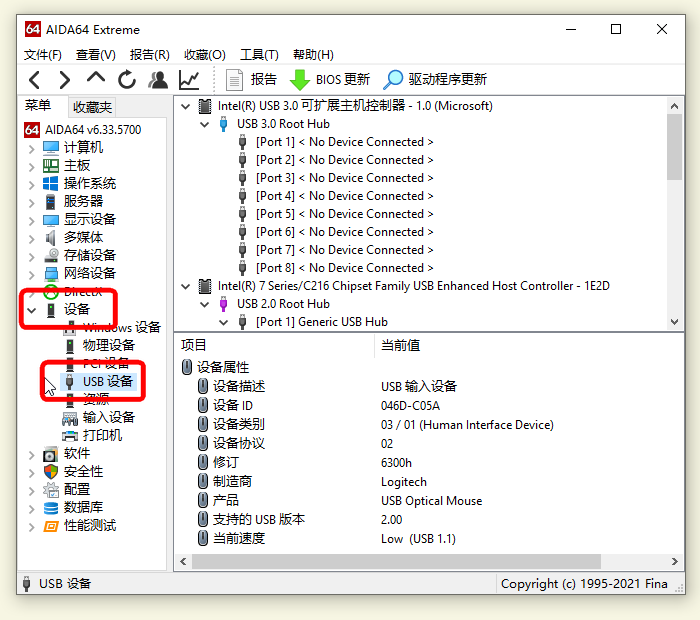The image size is (700, 620).
Task: Expand the 显示设备 tree node
Action: [x=31, y=221]
